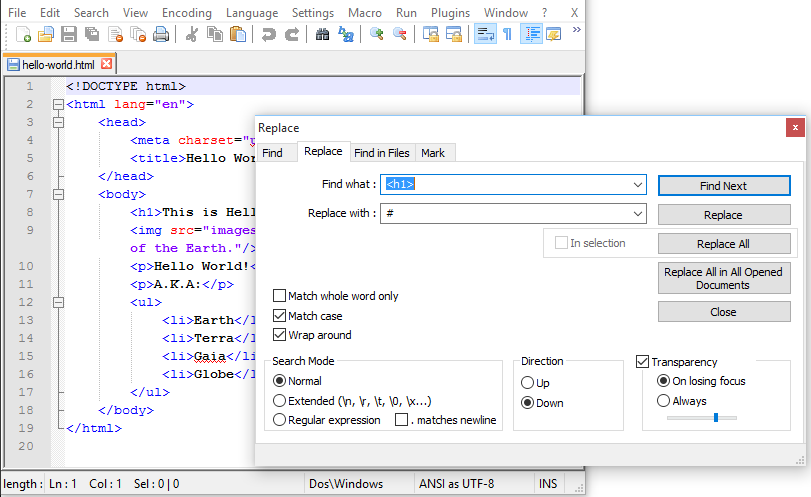Select Always transparency option

click(663, 400)
